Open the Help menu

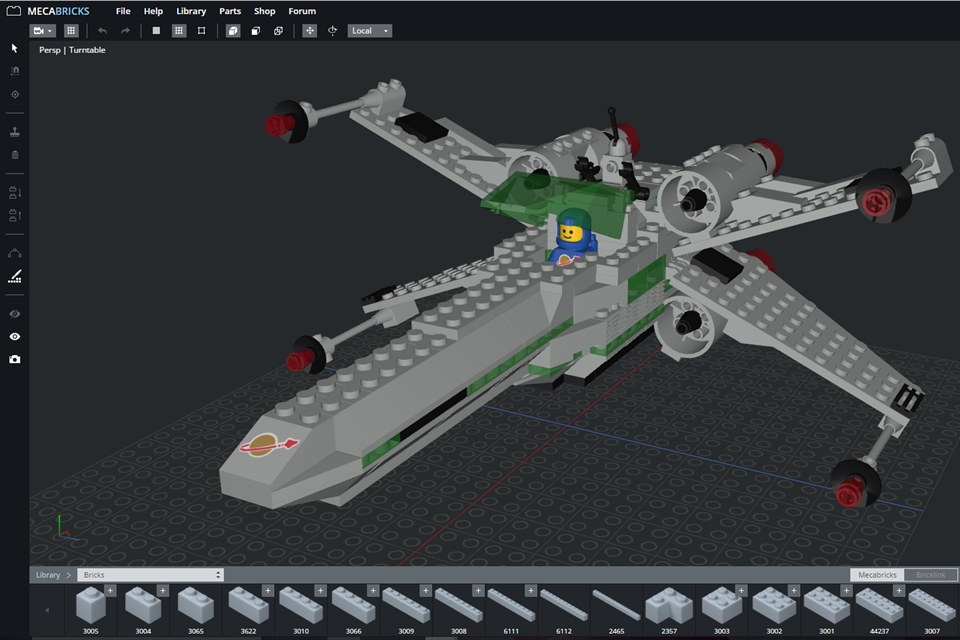coord(153,11)
